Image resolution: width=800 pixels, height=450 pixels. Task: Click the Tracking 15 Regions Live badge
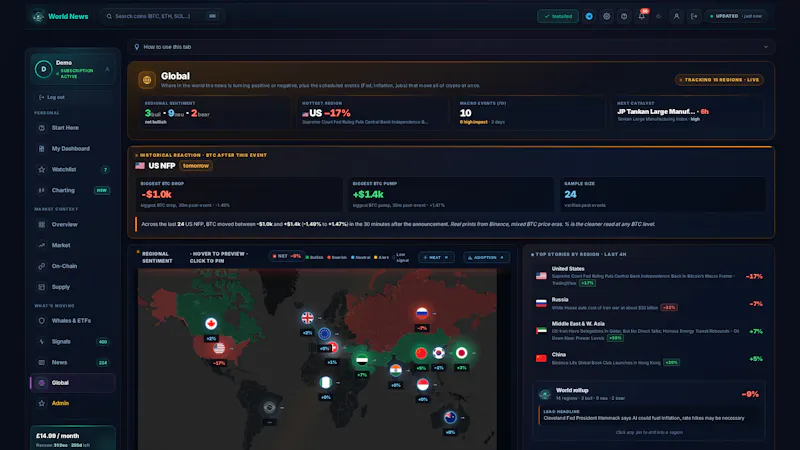pyautogui.click(x=719, y=80)
